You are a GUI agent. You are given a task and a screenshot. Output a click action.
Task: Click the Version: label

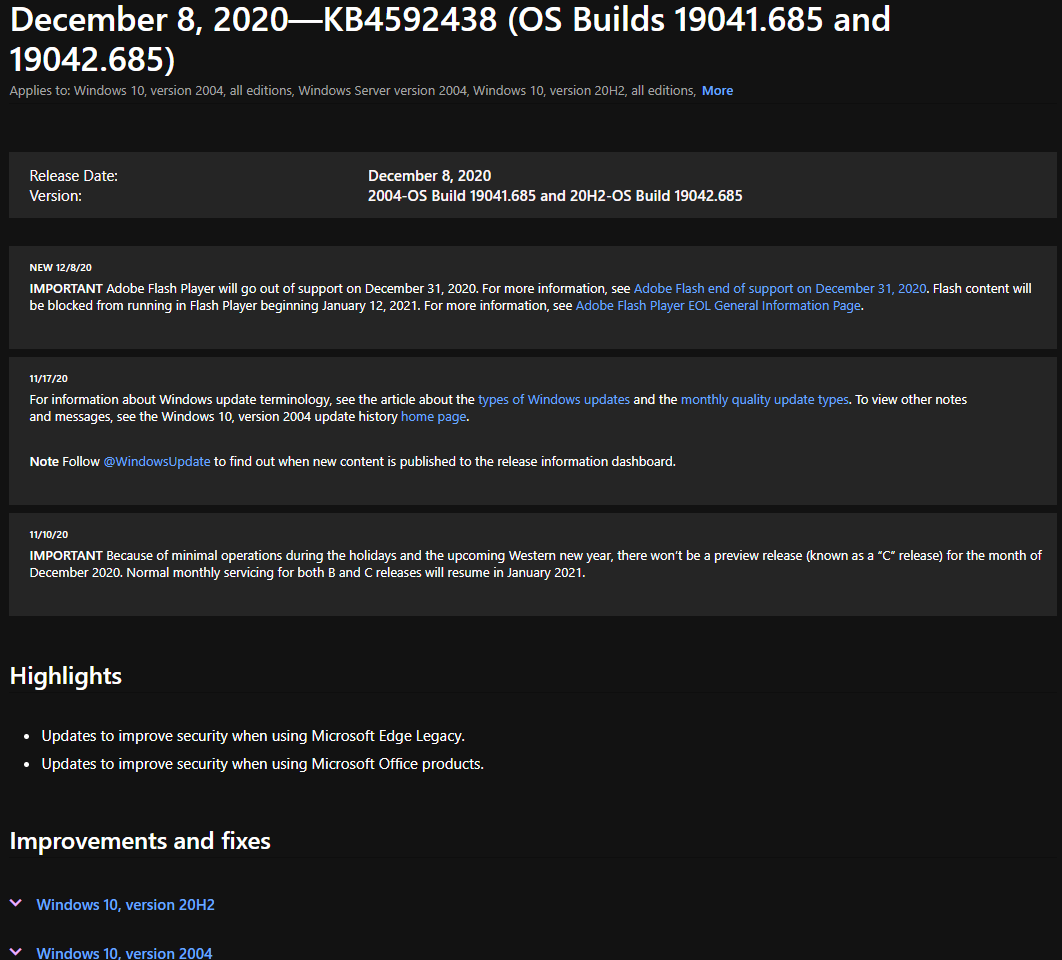pyautogui.click(x=56, y=196)
